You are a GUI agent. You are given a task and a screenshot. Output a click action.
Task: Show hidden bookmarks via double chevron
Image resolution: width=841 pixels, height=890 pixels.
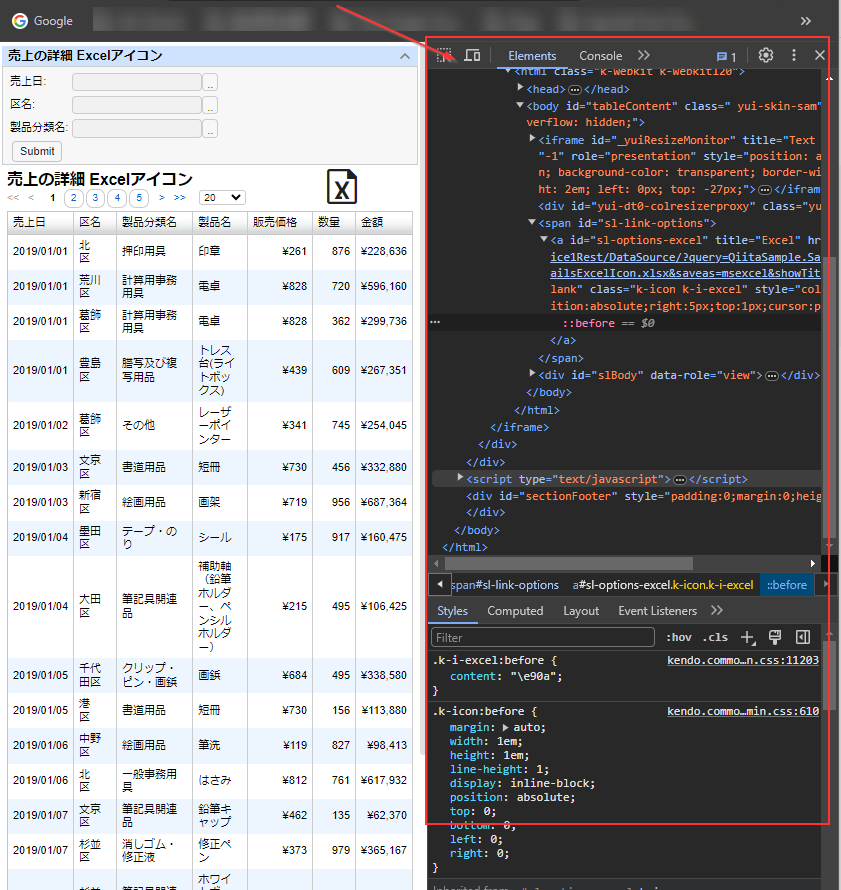[x=806, y=21]
